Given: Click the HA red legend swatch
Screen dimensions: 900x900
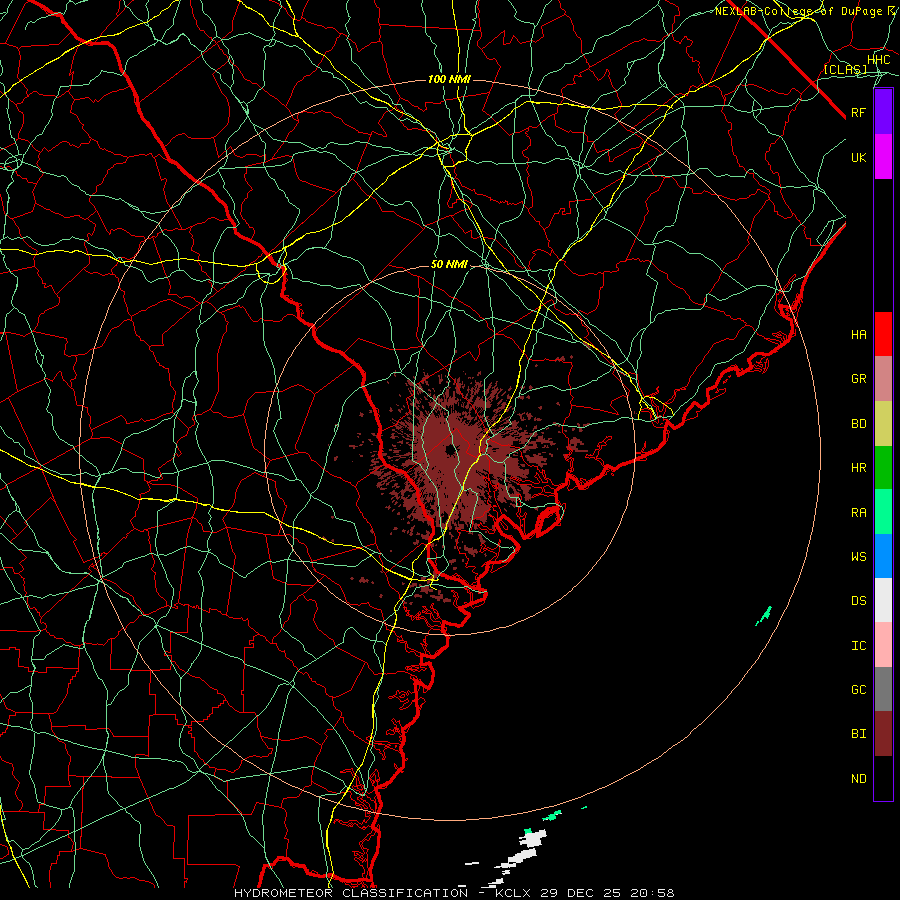Looking at the screenshot, I should [x=883, y=334].
